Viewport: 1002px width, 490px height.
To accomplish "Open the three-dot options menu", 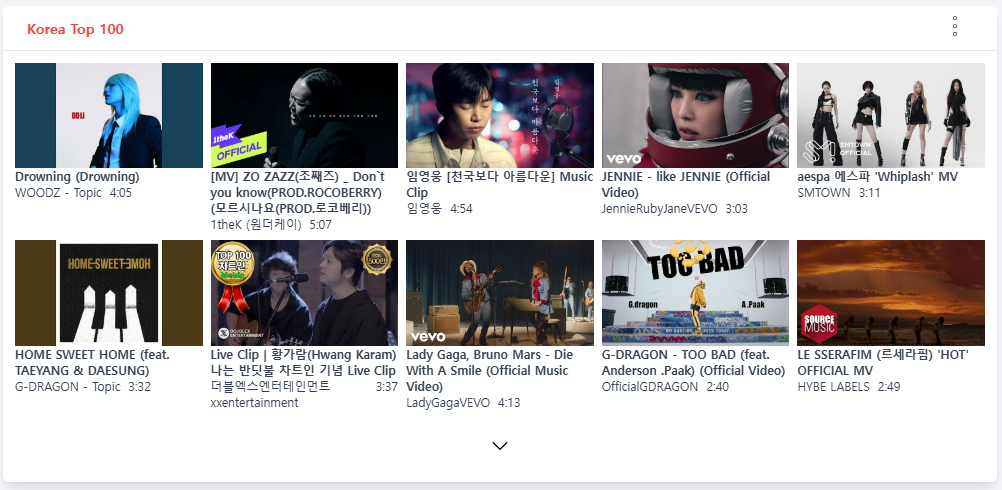I will click(955, 26).
